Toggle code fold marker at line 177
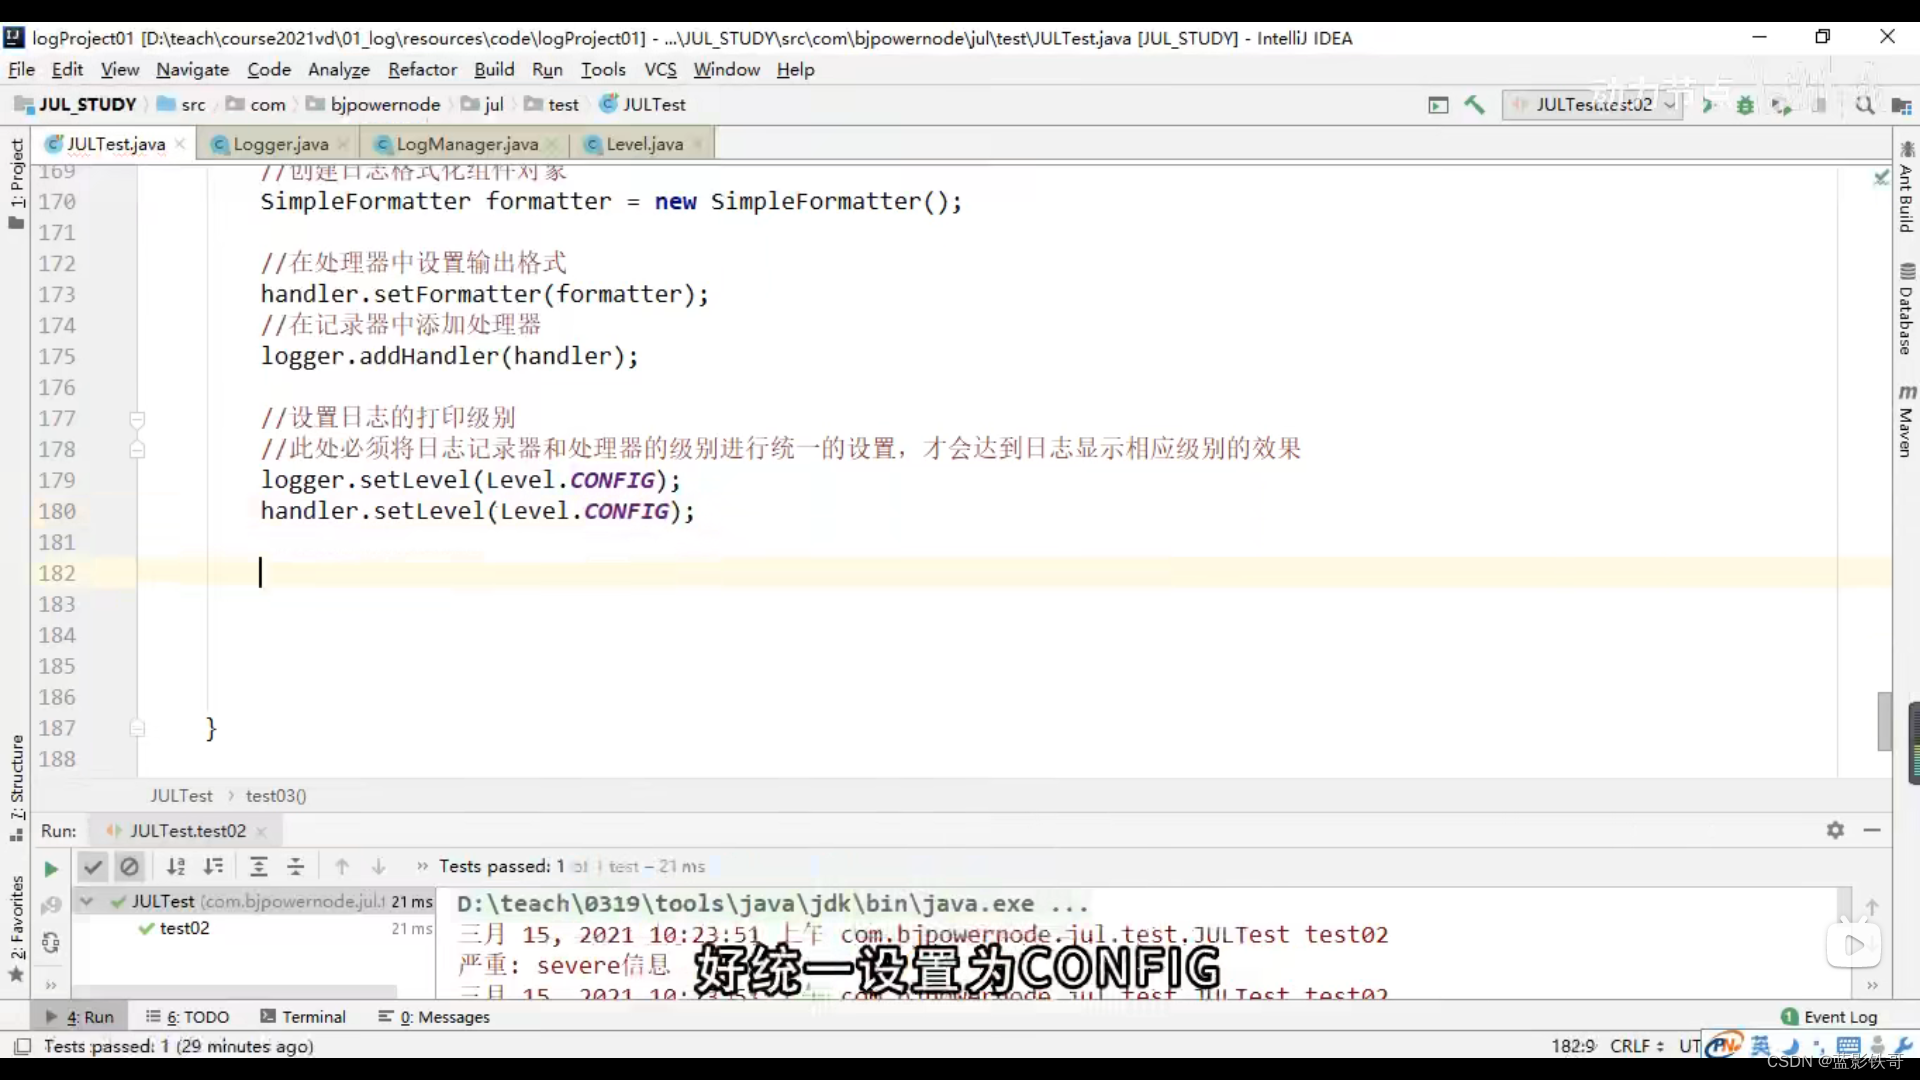 pos(138,419)
